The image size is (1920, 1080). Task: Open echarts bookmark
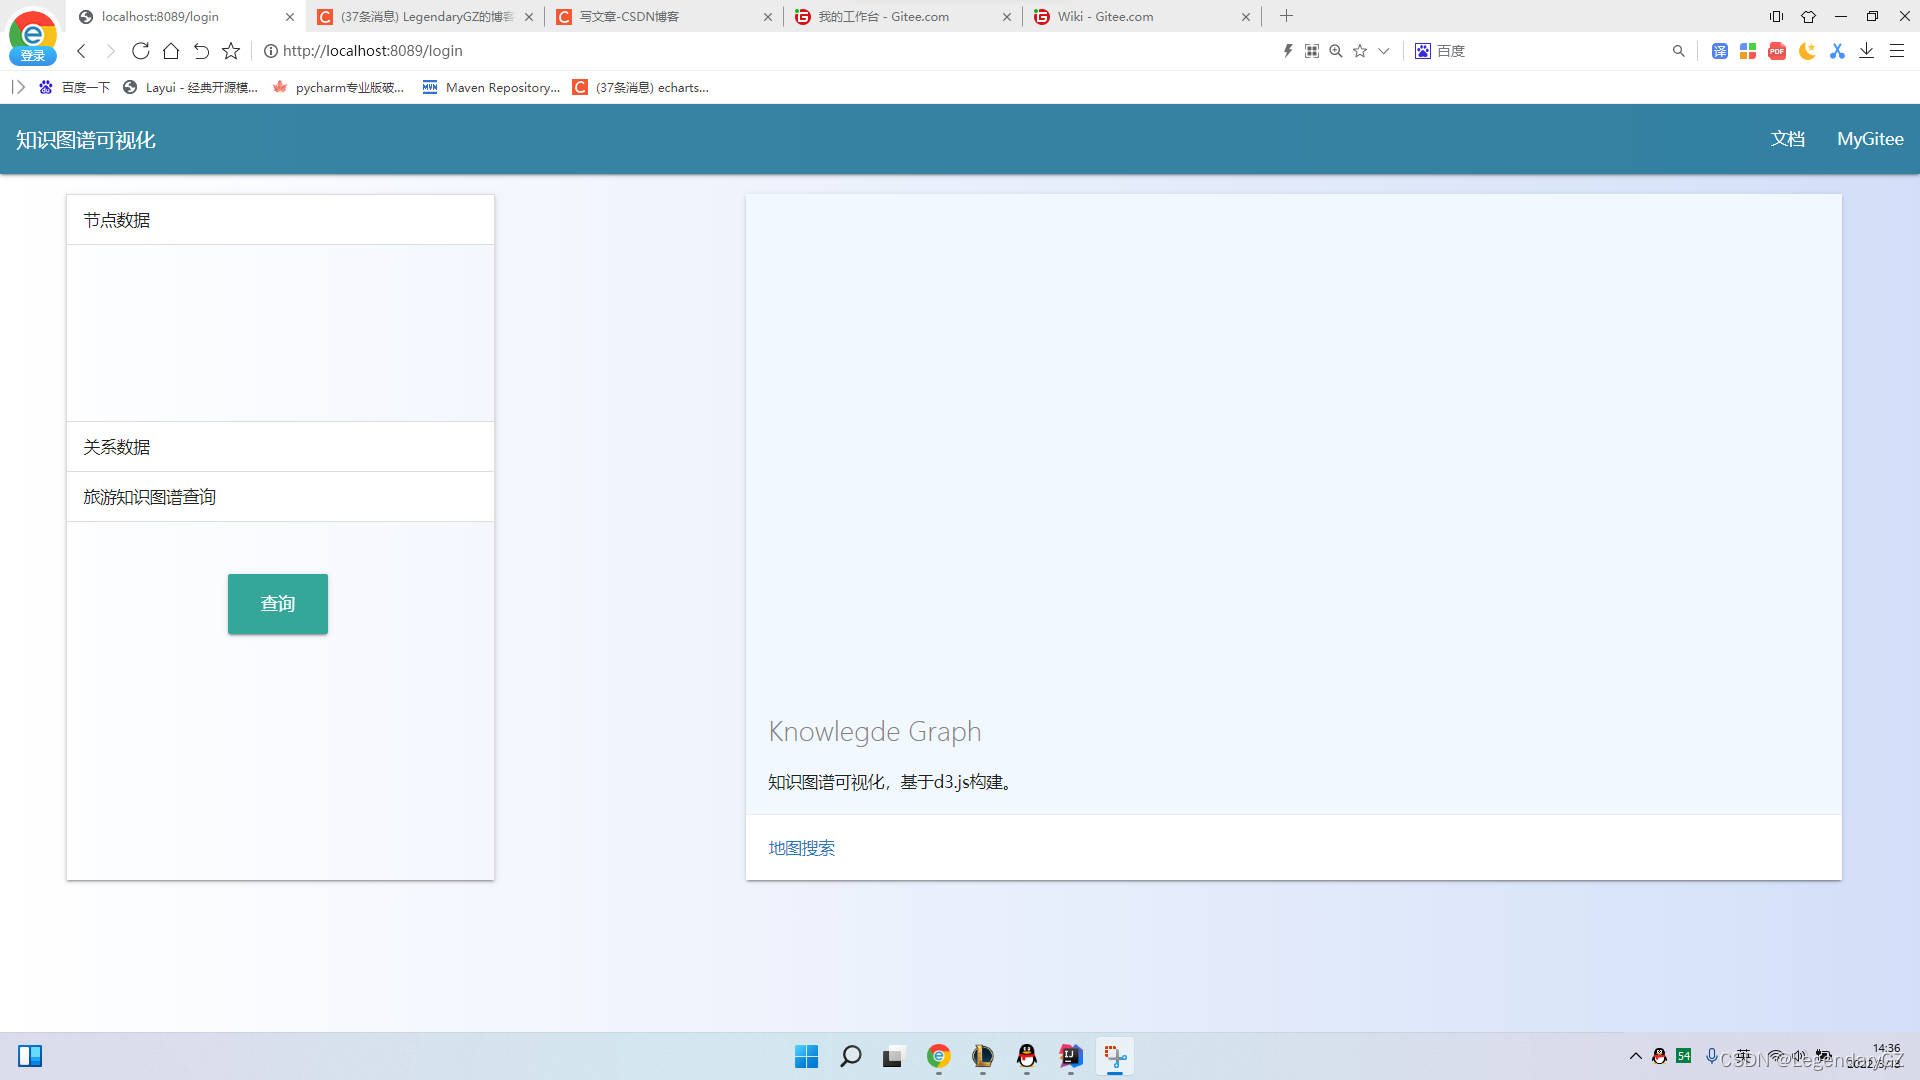[x=641, y=88]
